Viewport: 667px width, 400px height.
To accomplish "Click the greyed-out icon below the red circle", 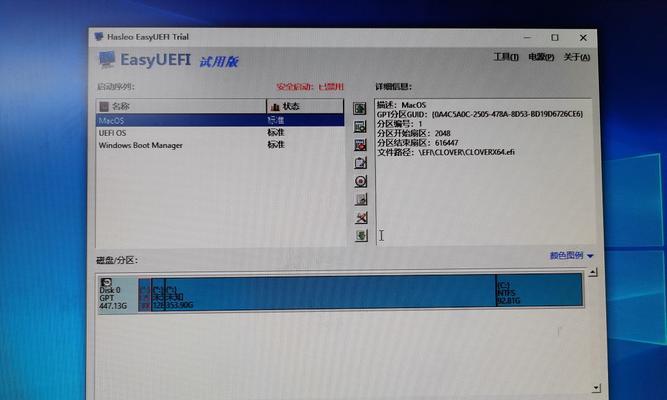I will [x=361, y=199].
